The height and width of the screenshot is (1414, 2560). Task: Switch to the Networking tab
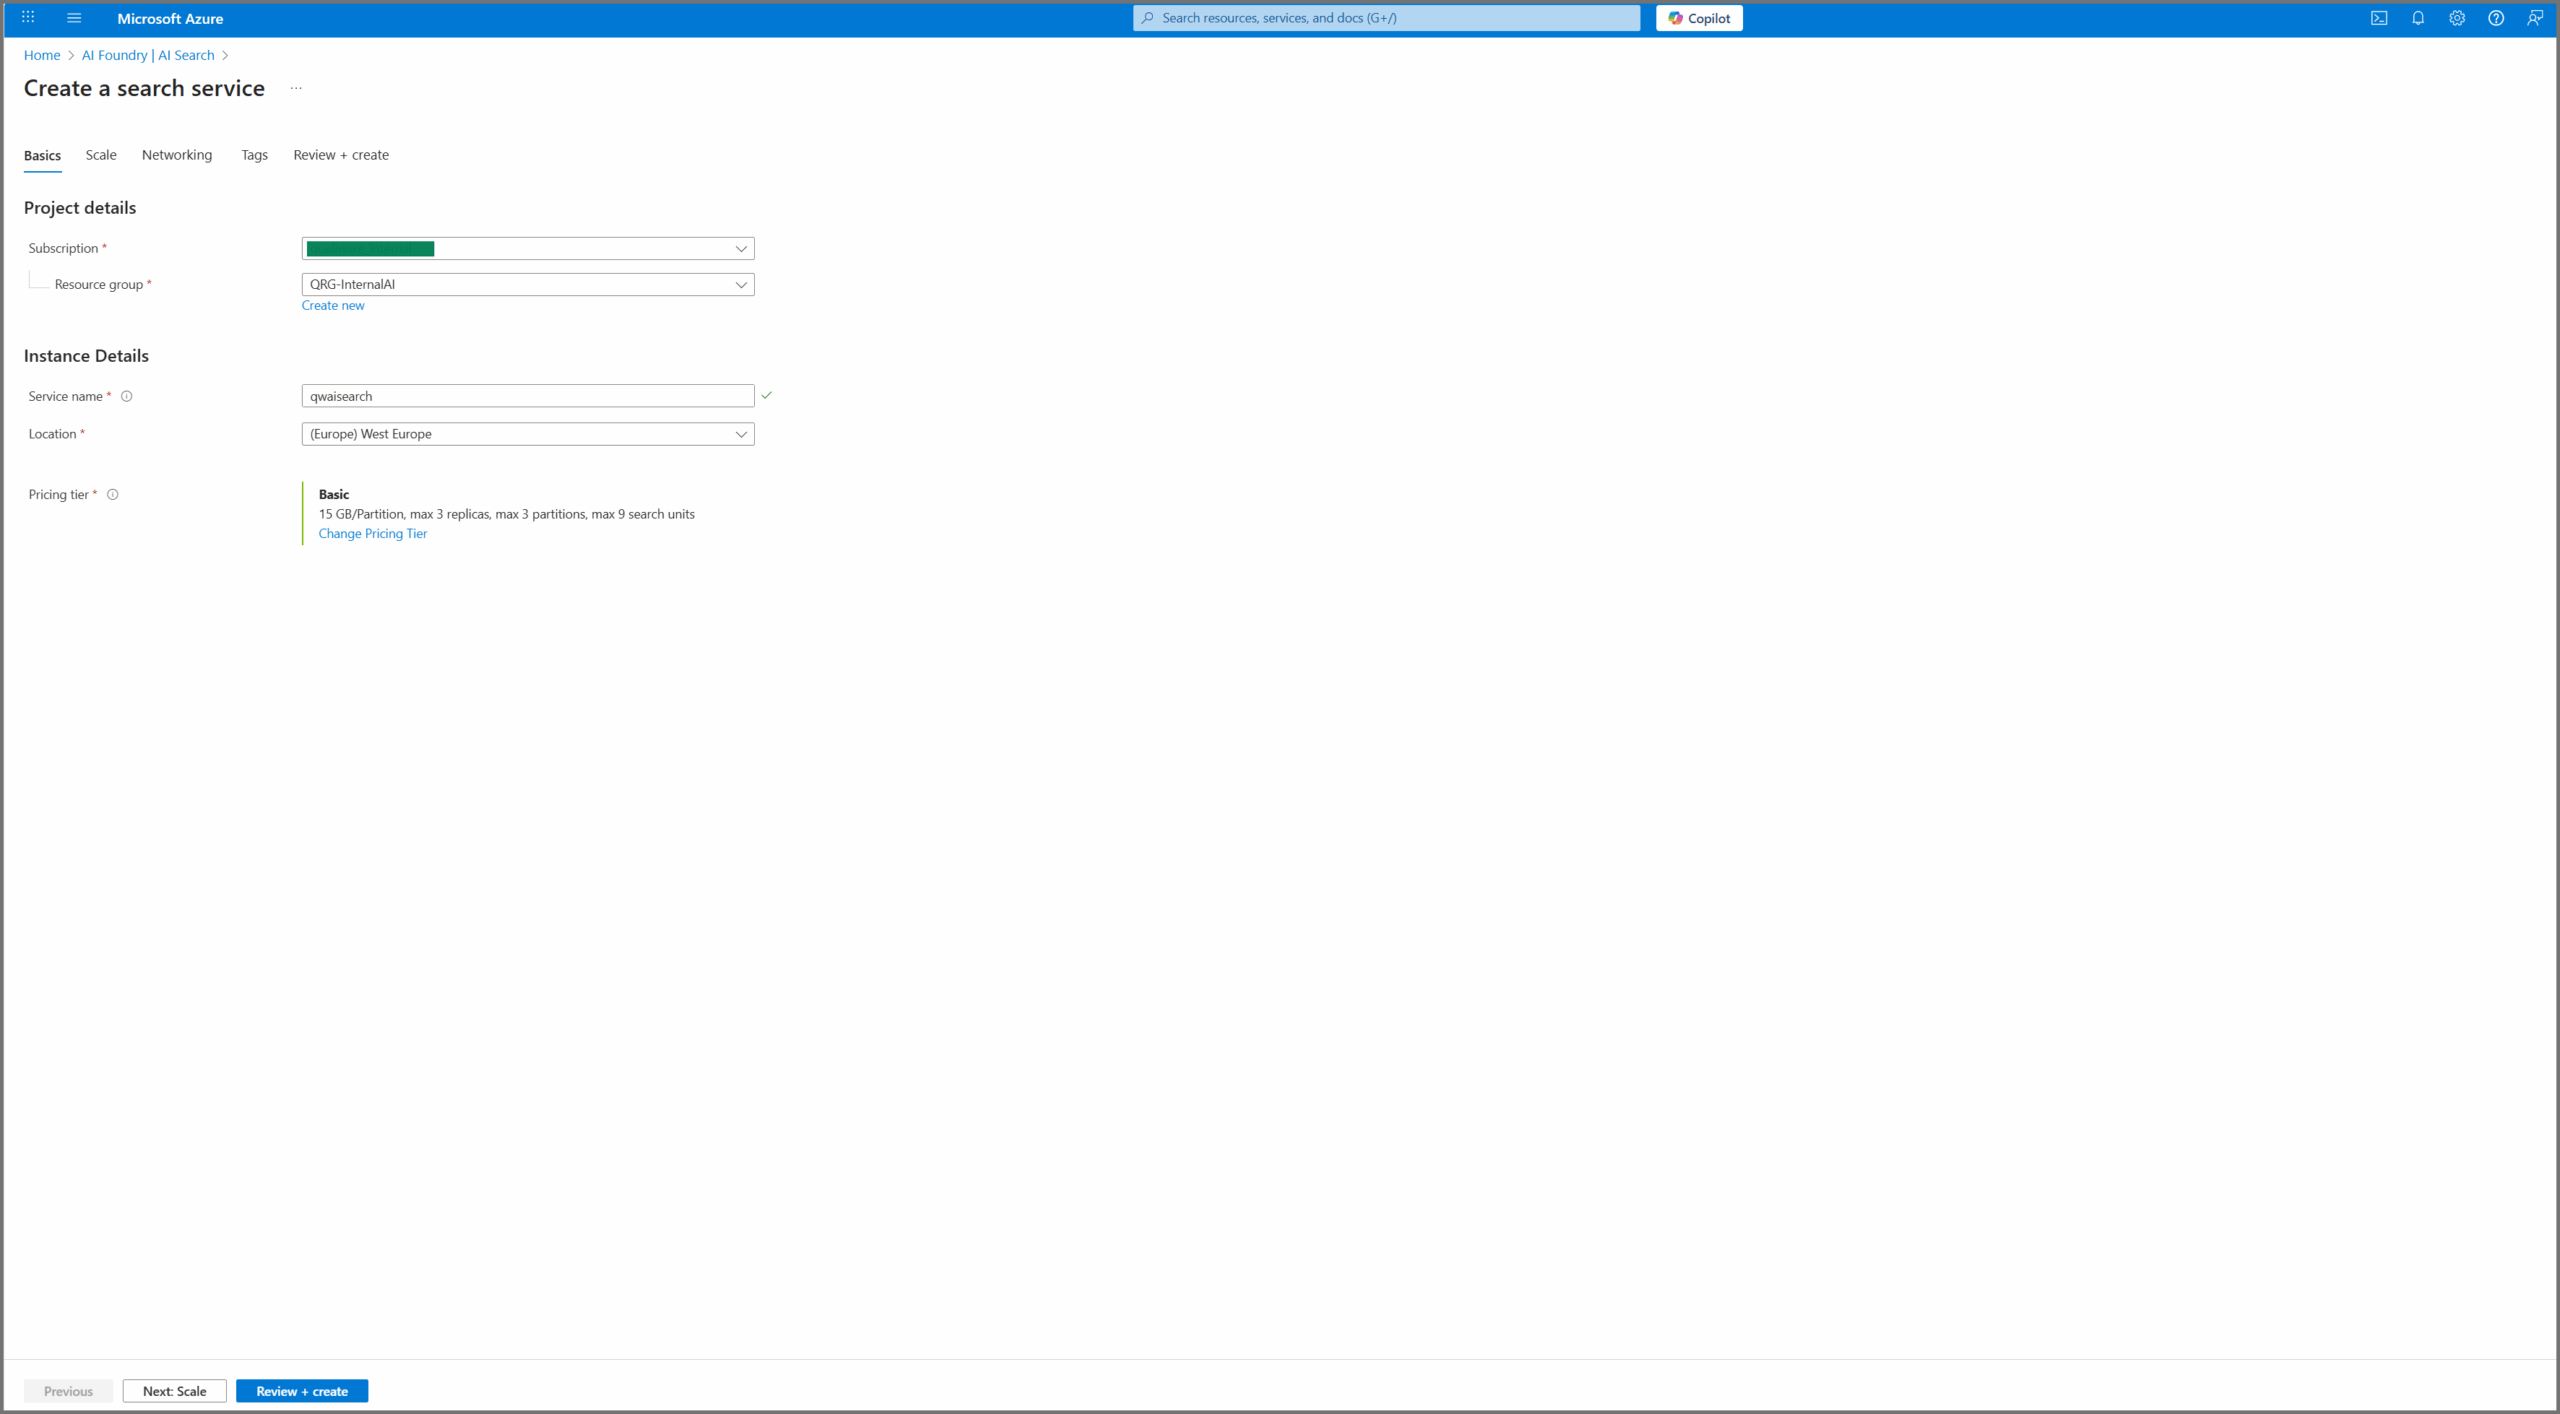177,155
